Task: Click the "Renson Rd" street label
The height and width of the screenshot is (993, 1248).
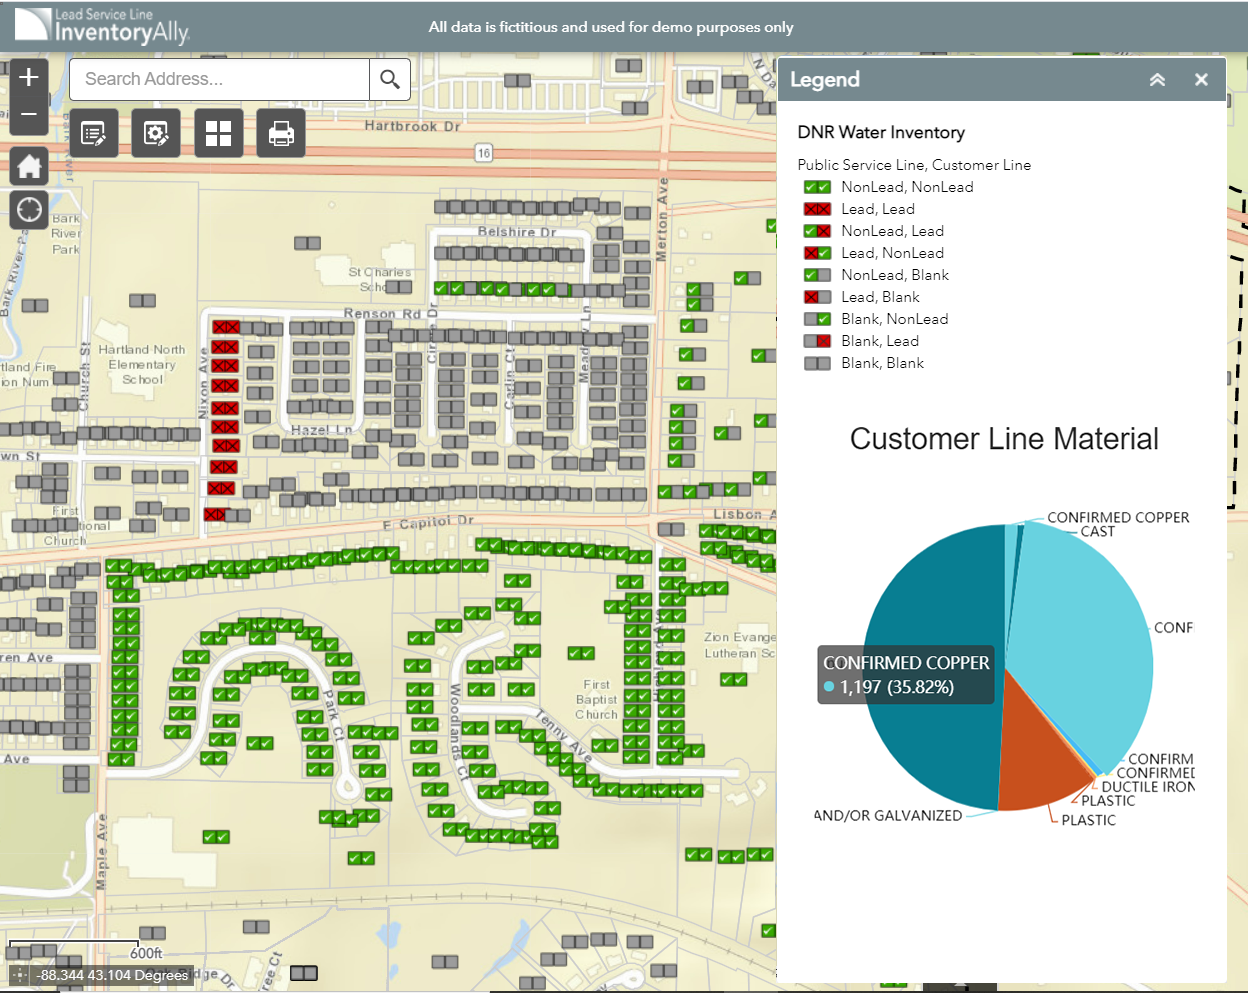Action: click(x=382, y=314)
